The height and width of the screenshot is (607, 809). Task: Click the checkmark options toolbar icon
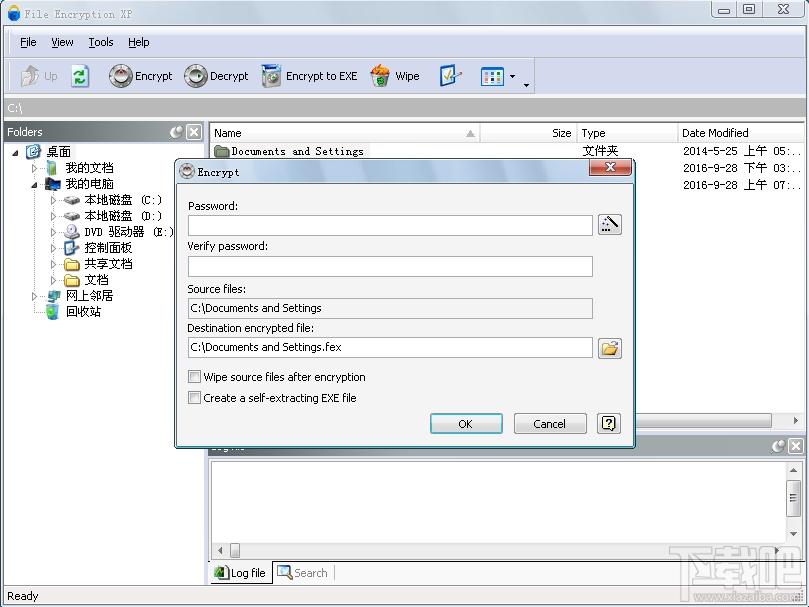(450, 76)
